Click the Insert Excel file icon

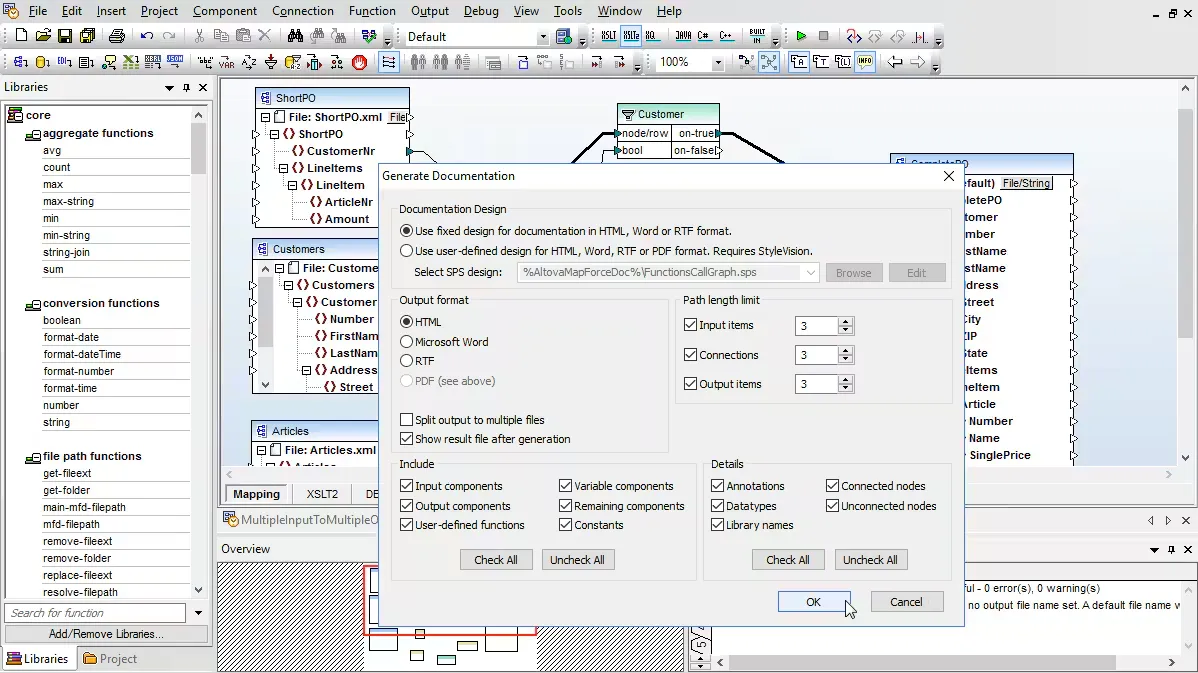131,63
